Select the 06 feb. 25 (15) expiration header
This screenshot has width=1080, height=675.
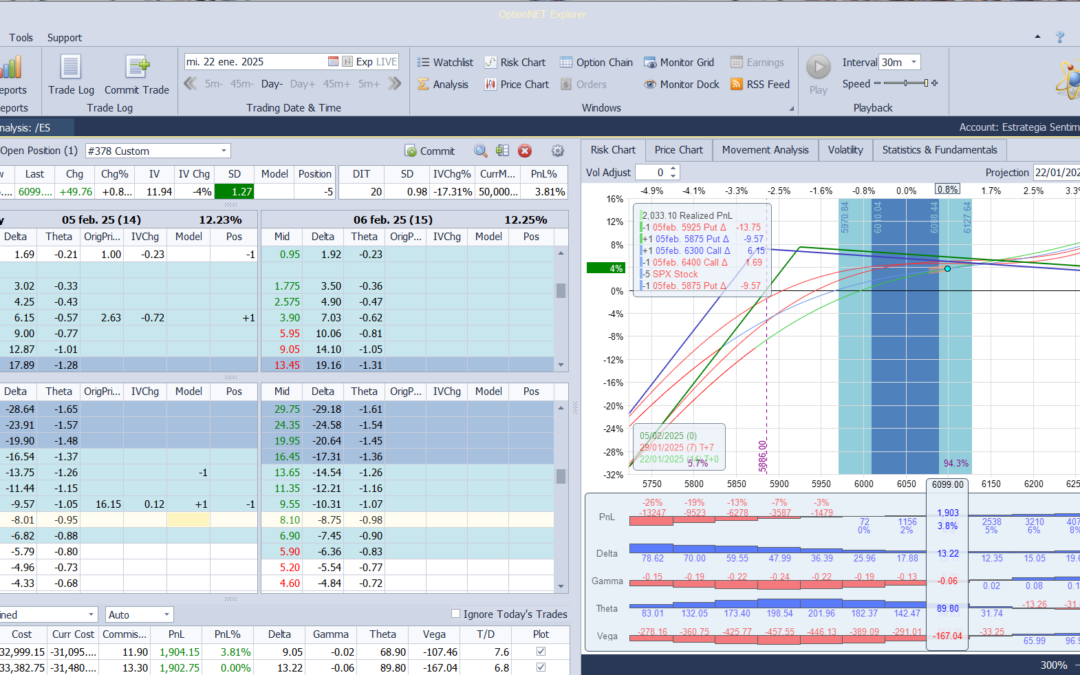pos(393,220)
